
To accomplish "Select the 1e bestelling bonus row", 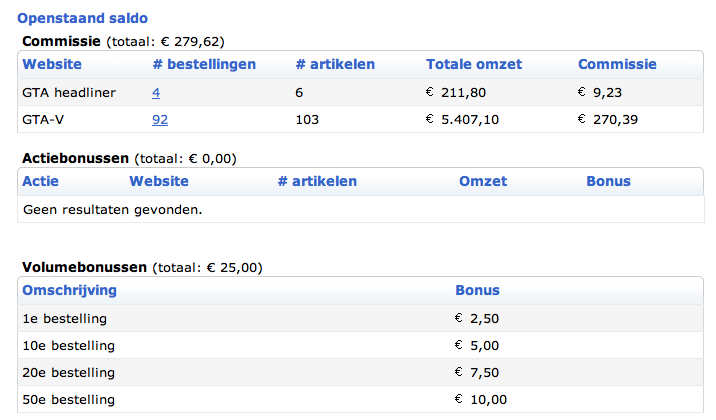I will click(360, 319).
